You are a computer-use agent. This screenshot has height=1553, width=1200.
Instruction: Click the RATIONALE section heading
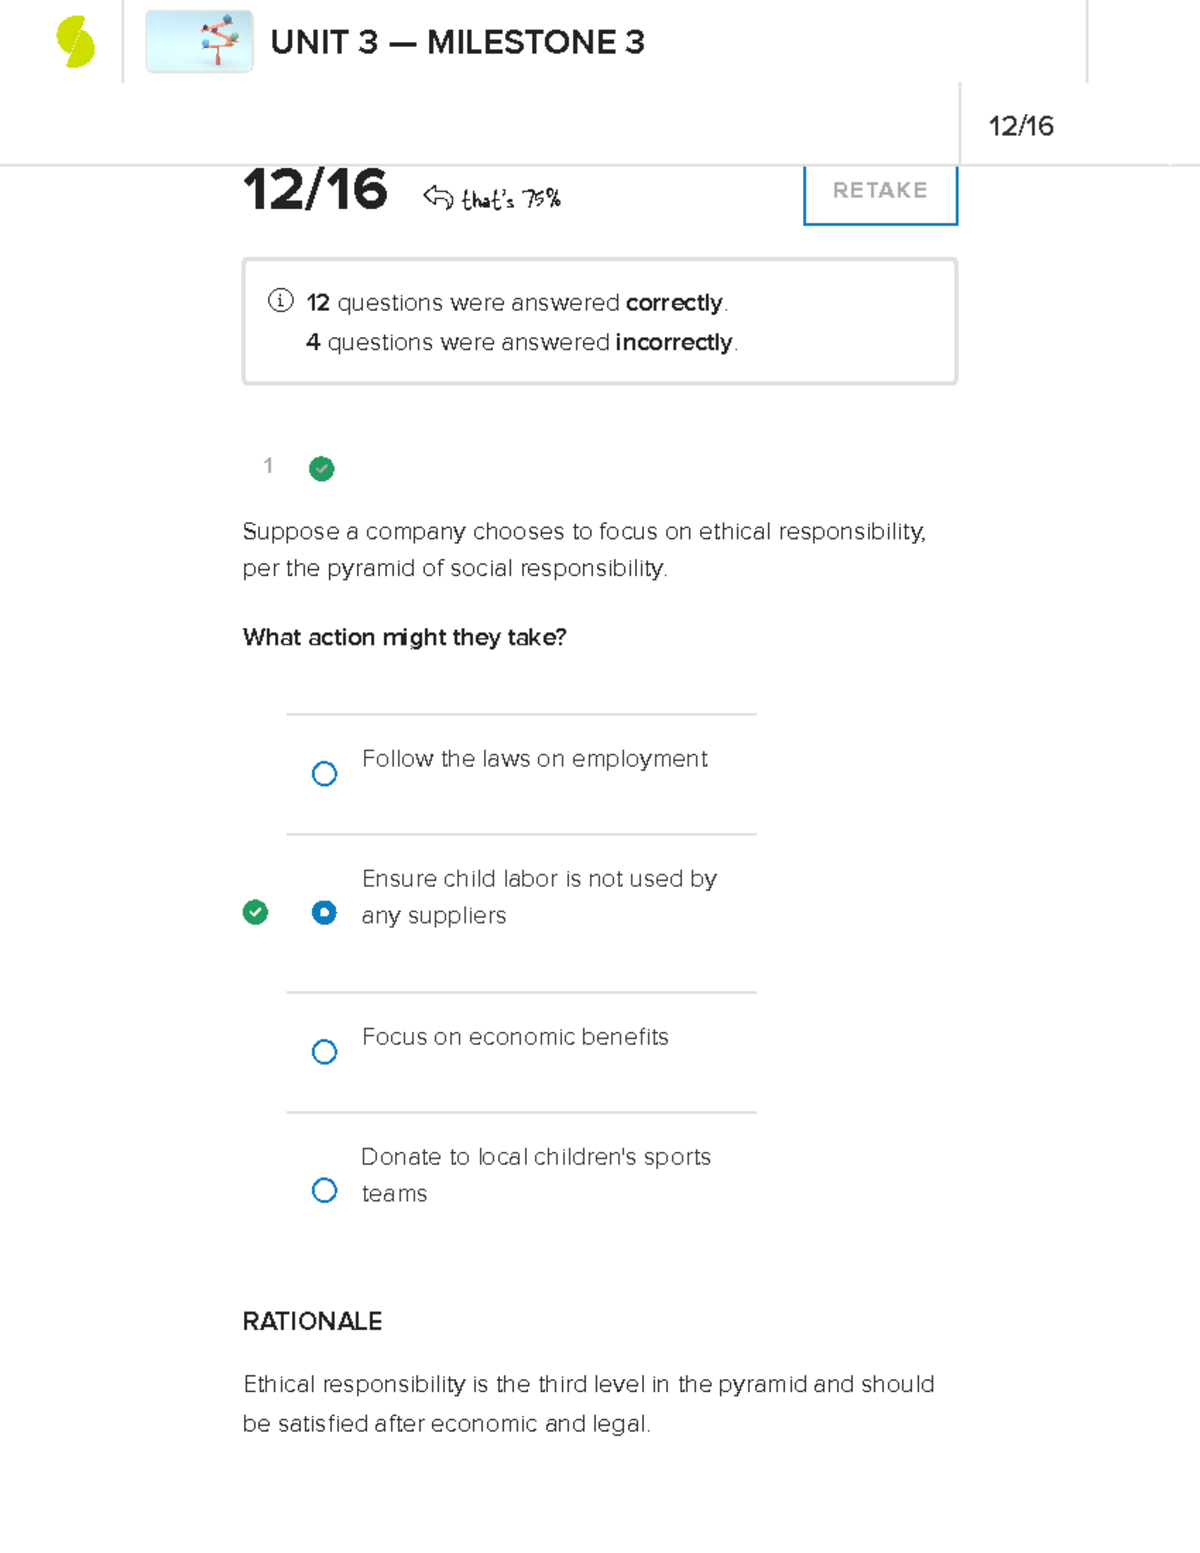(x=311, y=1321)
